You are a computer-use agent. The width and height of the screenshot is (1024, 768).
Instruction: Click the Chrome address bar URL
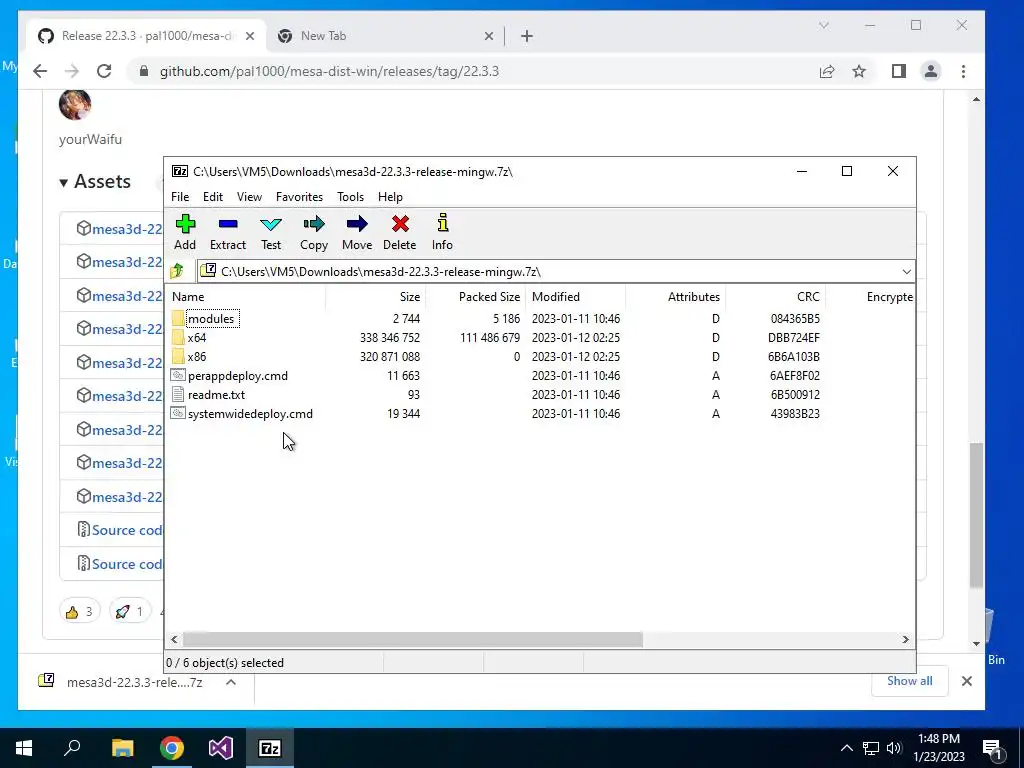click(x=329, y=71)
